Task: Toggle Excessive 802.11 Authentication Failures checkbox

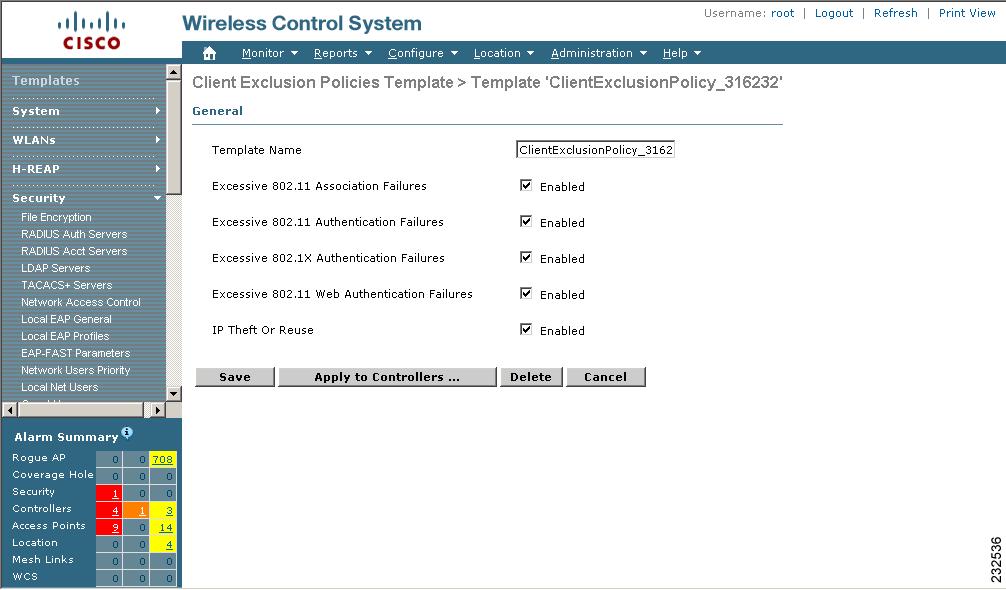Action: click(x=526, y=221)
